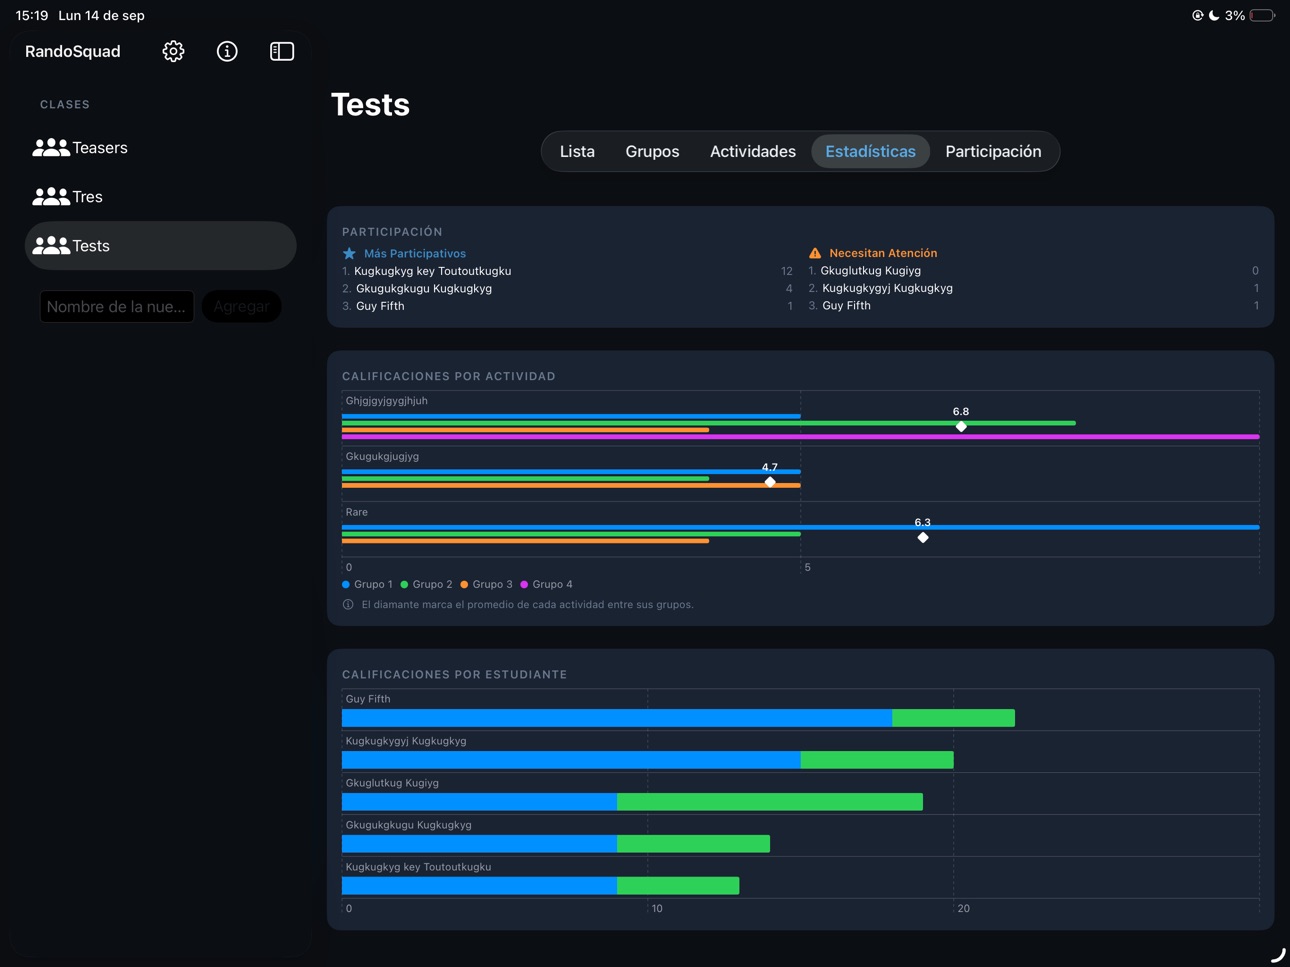Click the Agregar button
Image resolution: width=1290 pixels, height=967 pixels.
(241, 306)
